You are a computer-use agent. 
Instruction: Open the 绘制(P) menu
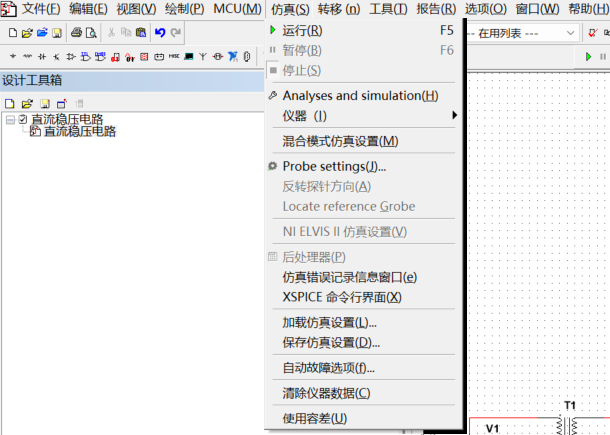[x=184, y=9]
